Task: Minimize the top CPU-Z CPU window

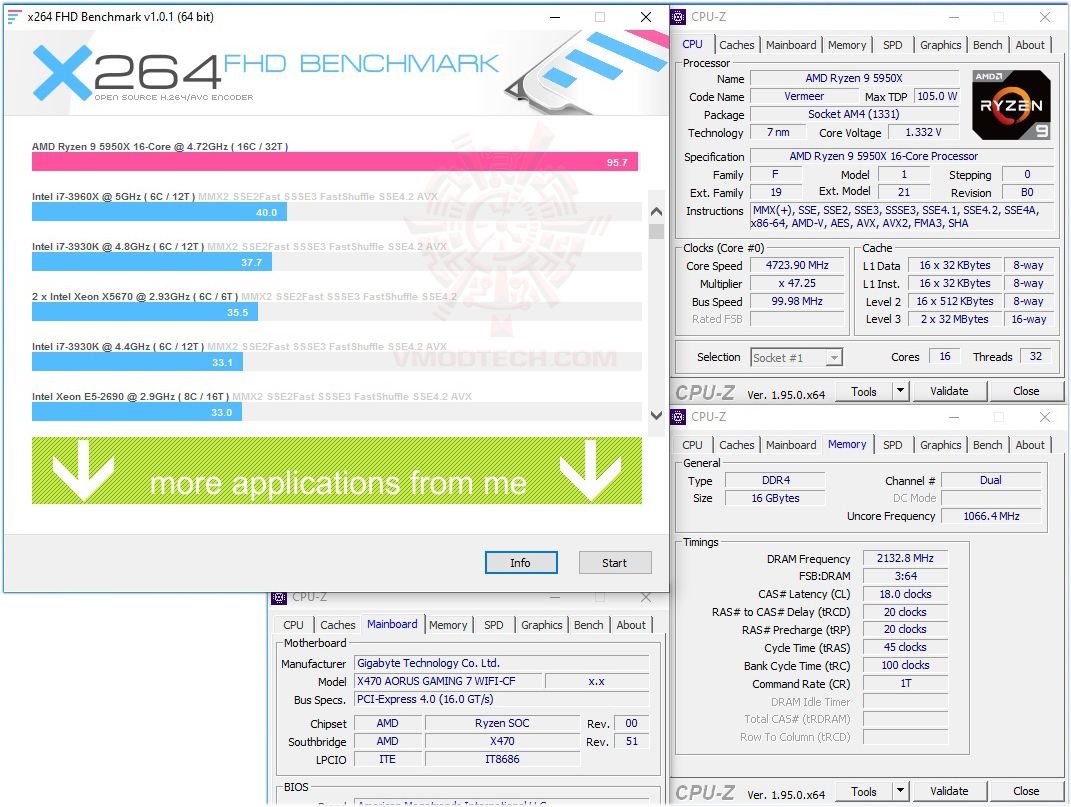Action: point(954,17)
